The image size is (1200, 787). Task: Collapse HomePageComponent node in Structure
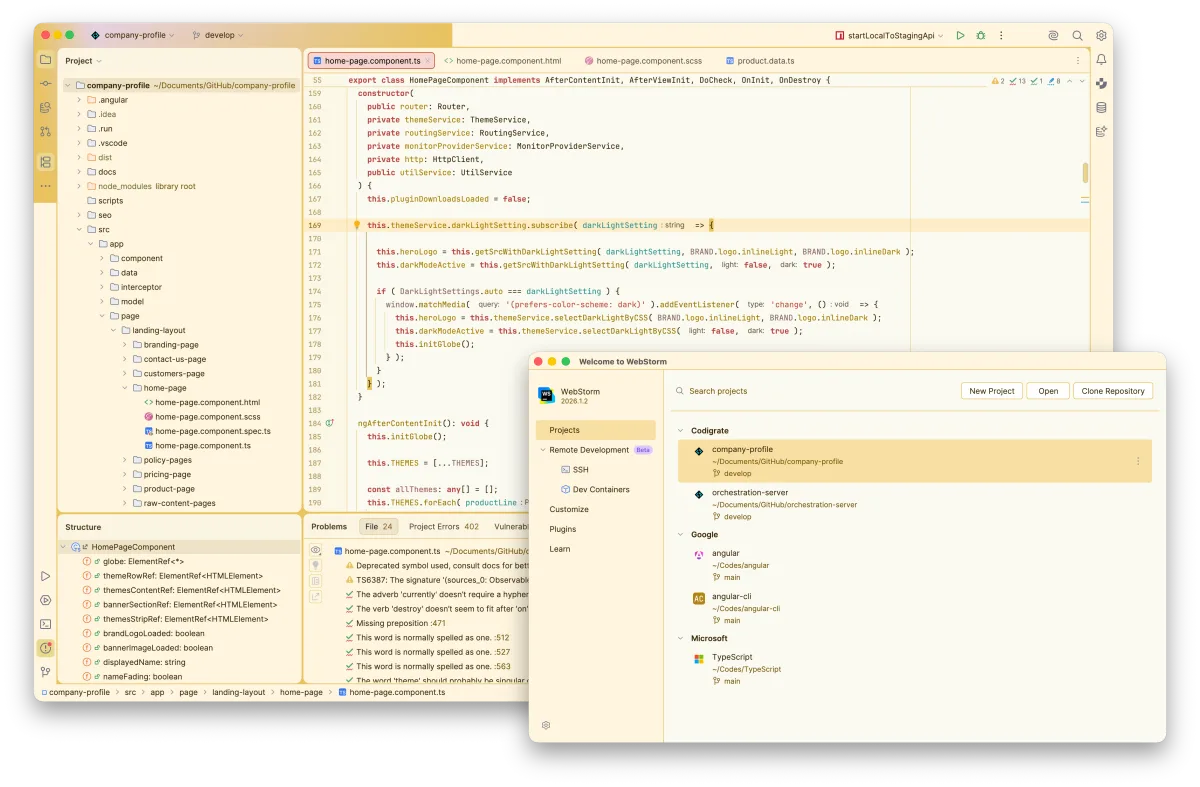[64, 547]
